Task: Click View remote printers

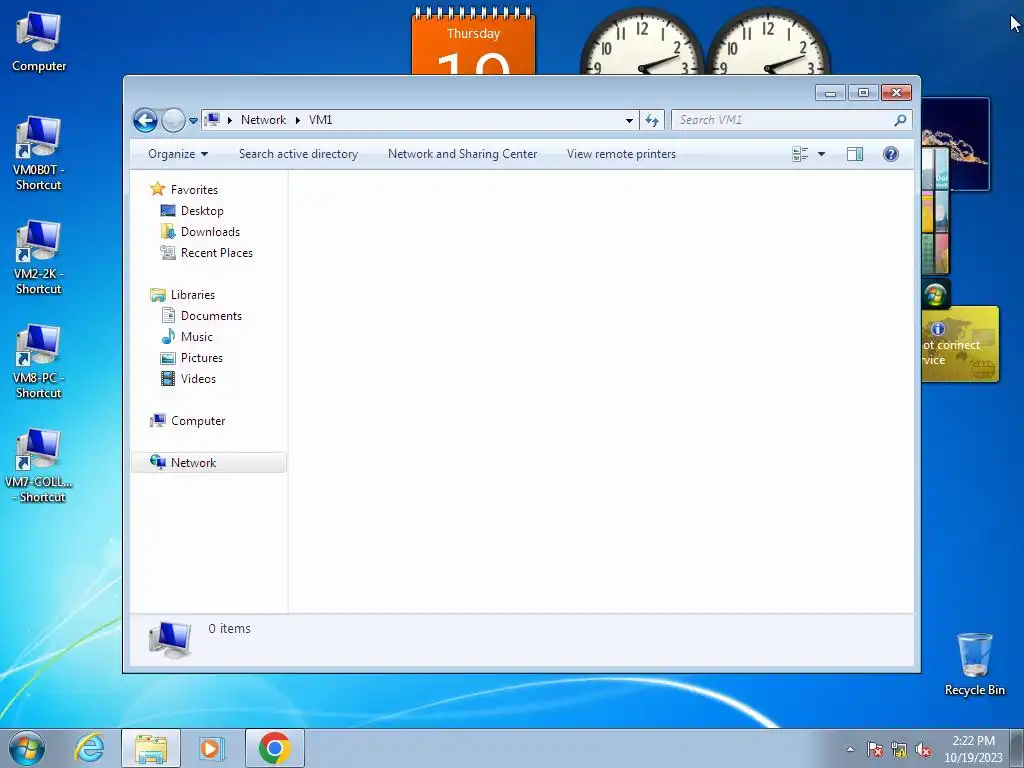Action: coord(621,154)
